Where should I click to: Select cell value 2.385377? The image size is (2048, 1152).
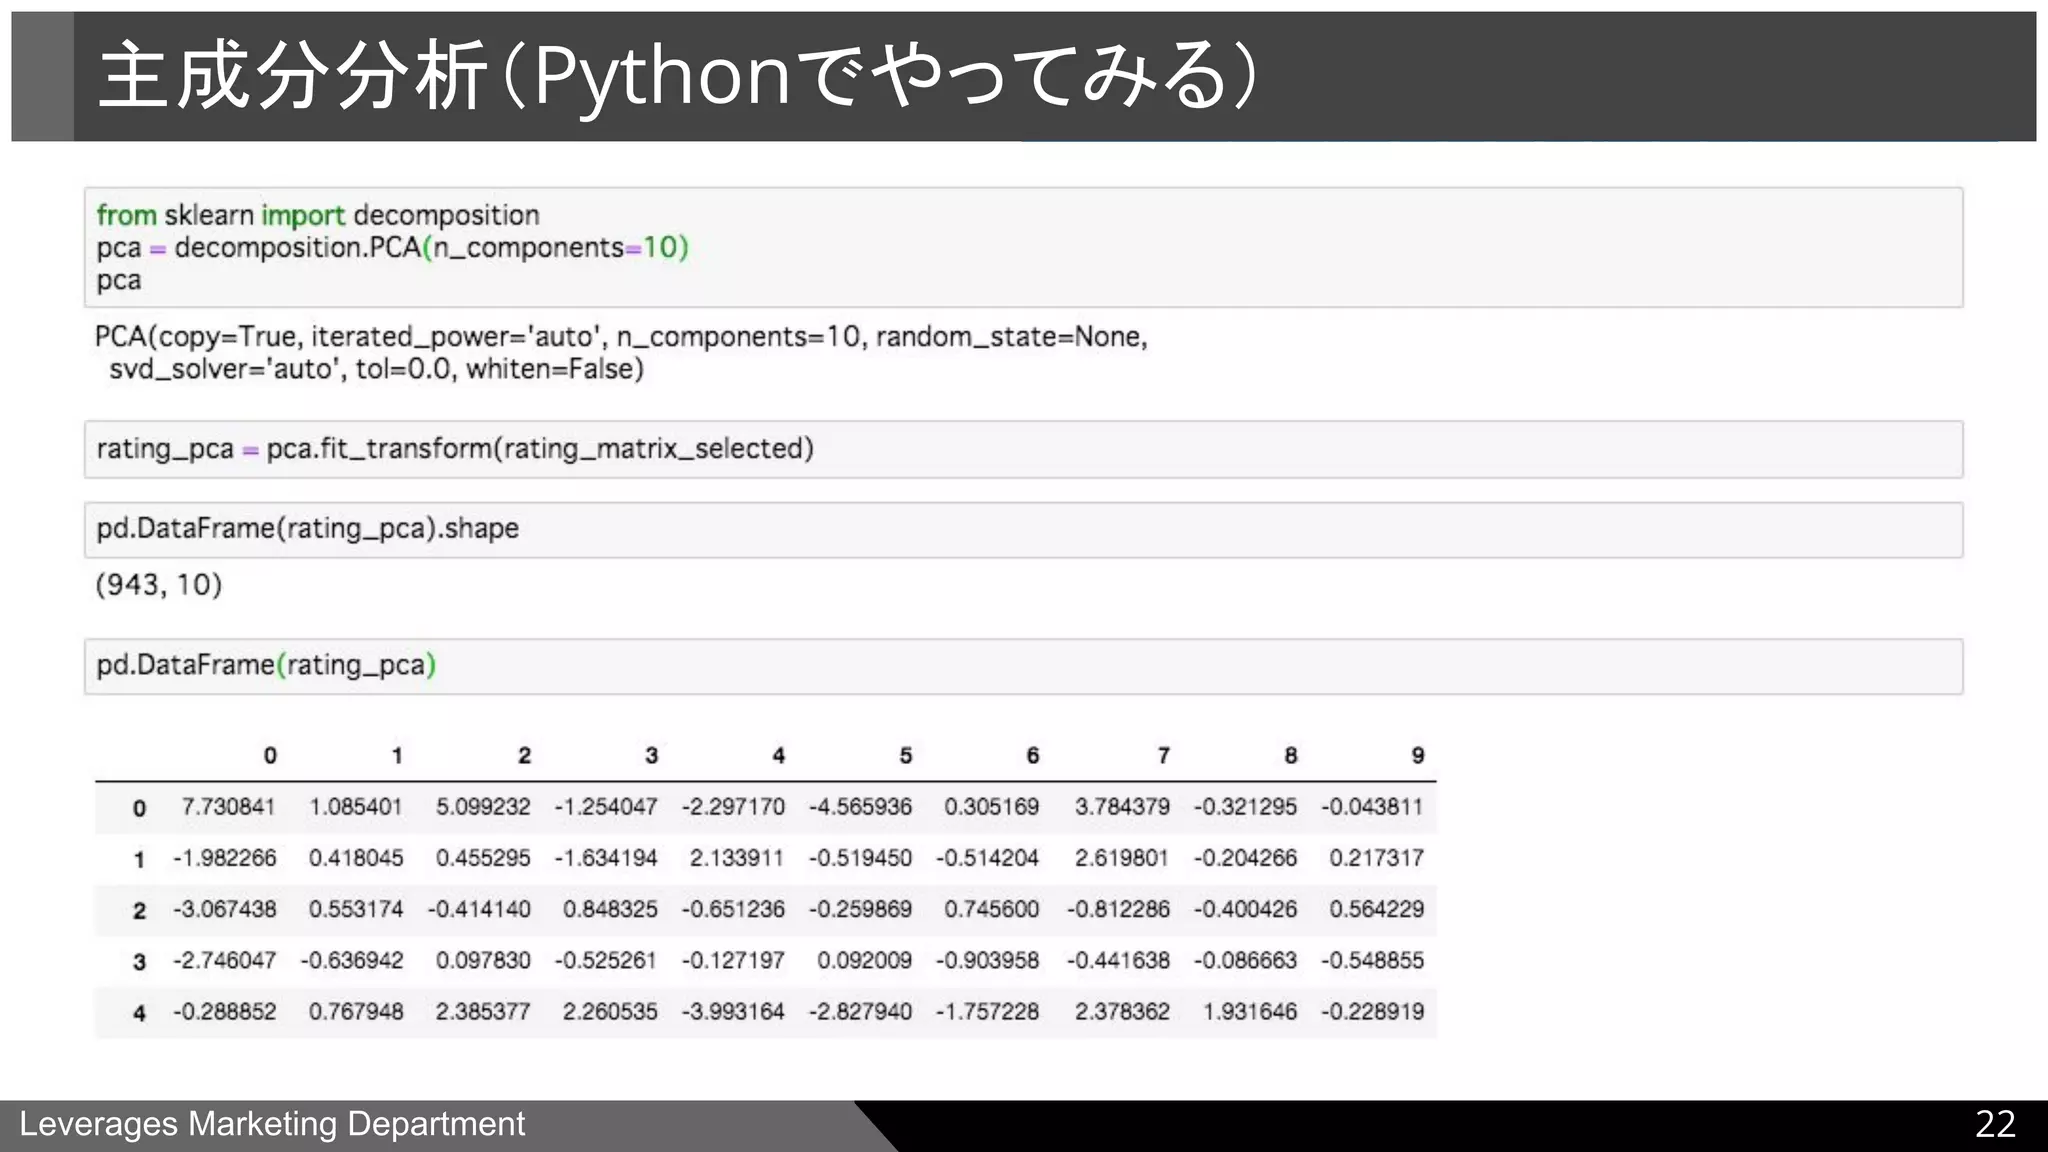coord(483,1012)
